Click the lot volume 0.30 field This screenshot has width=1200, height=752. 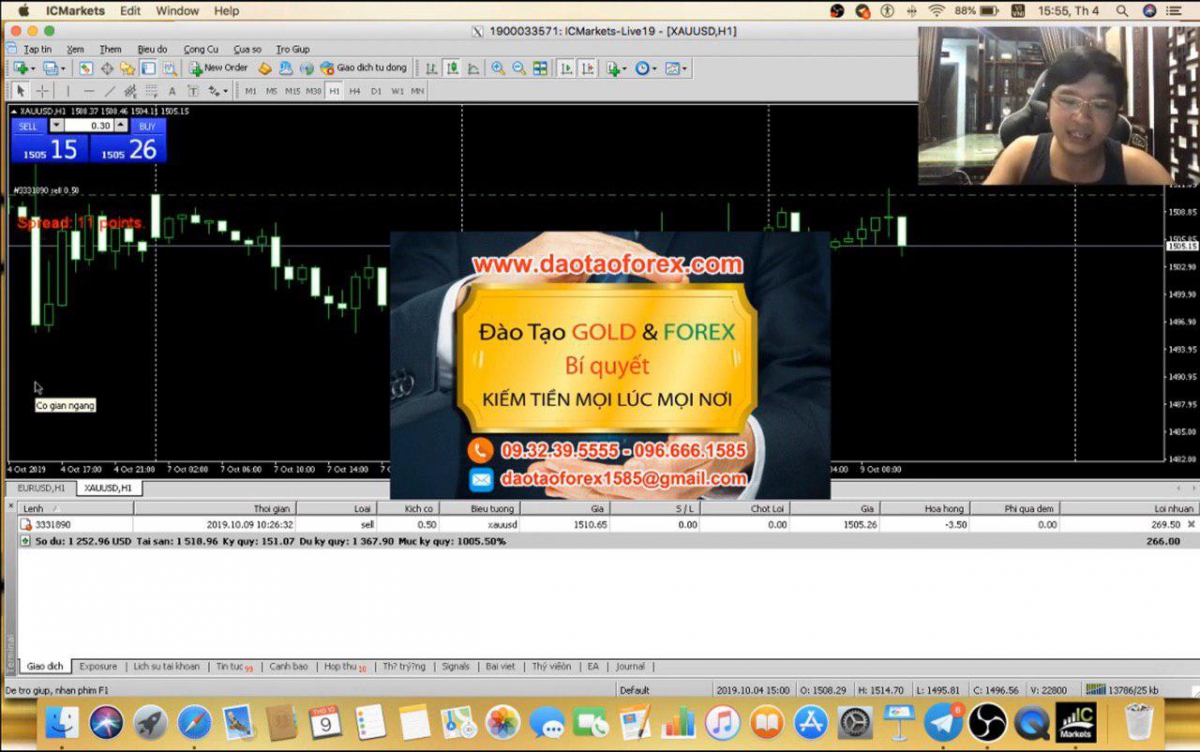(x=90, y=126)
